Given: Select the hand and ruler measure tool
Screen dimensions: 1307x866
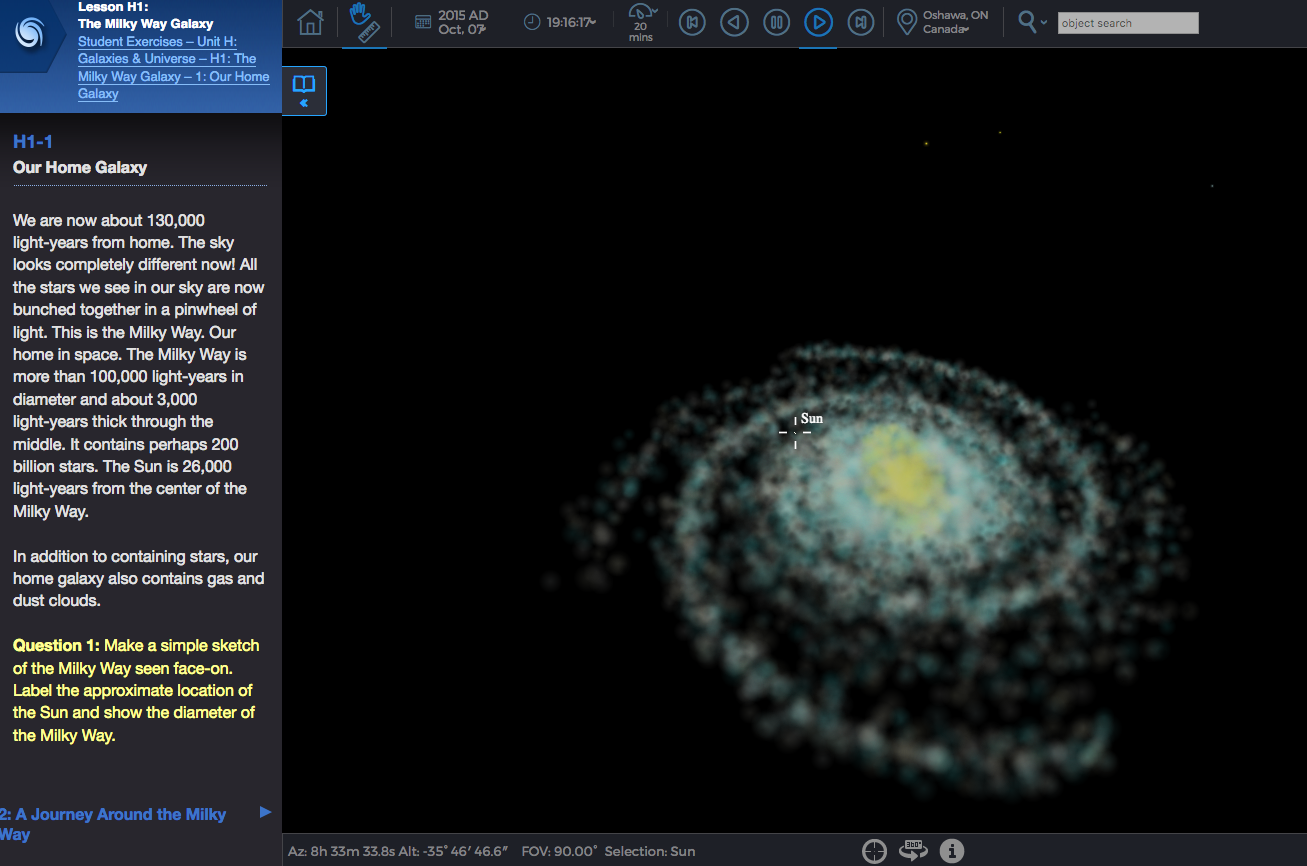Looking at the screenshot, I should click(363, 22).
